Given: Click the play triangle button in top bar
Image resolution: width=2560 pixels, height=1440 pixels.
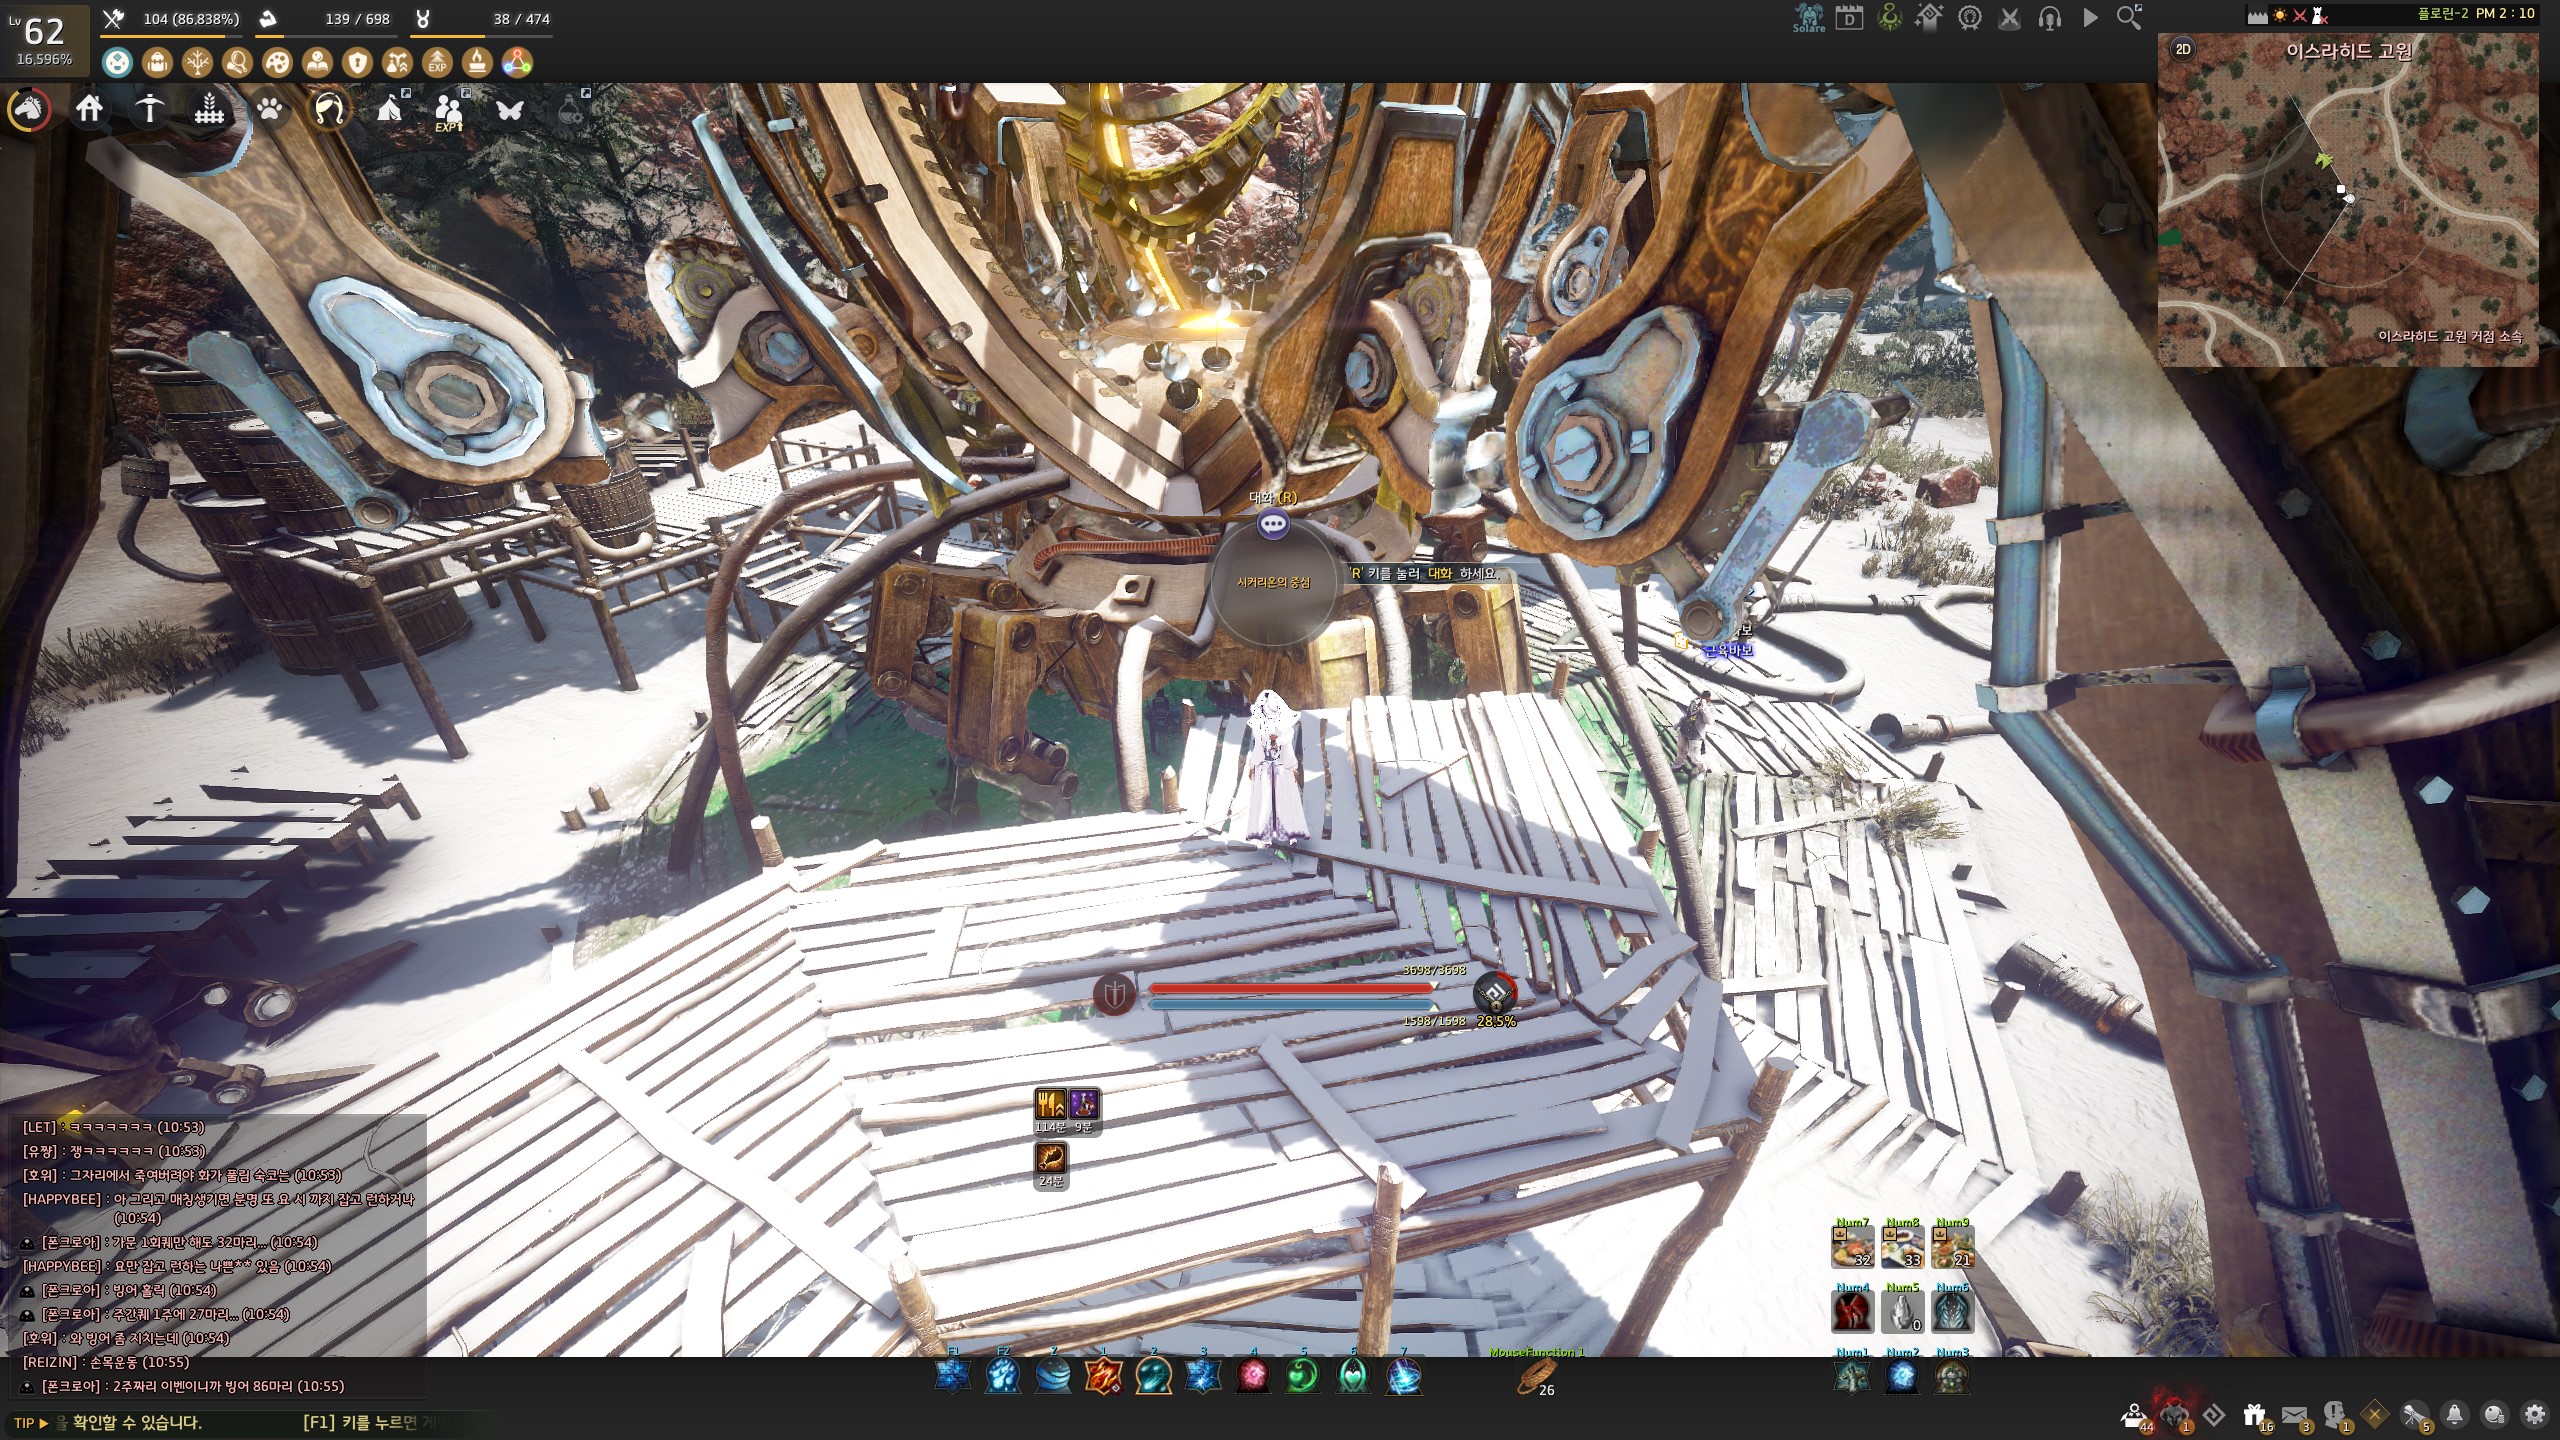Looking at the screenshot, I should click(2090, 18).
